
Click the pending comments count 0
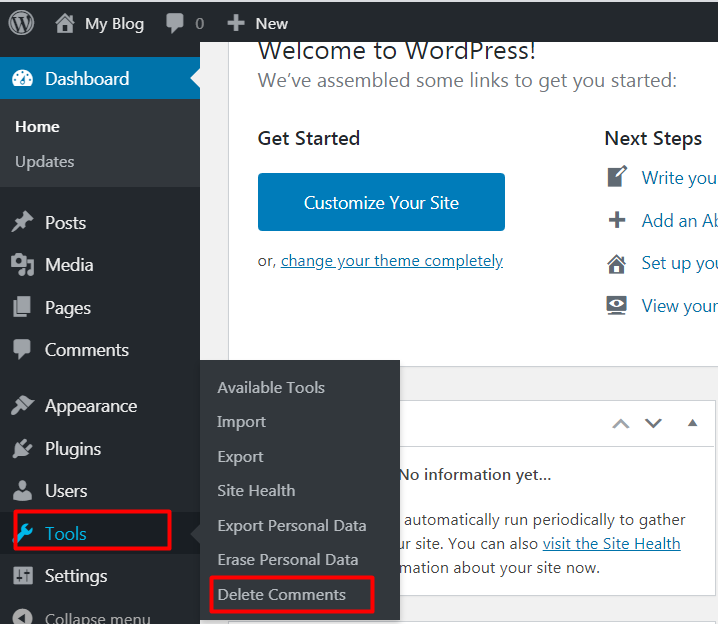(199, 23)
